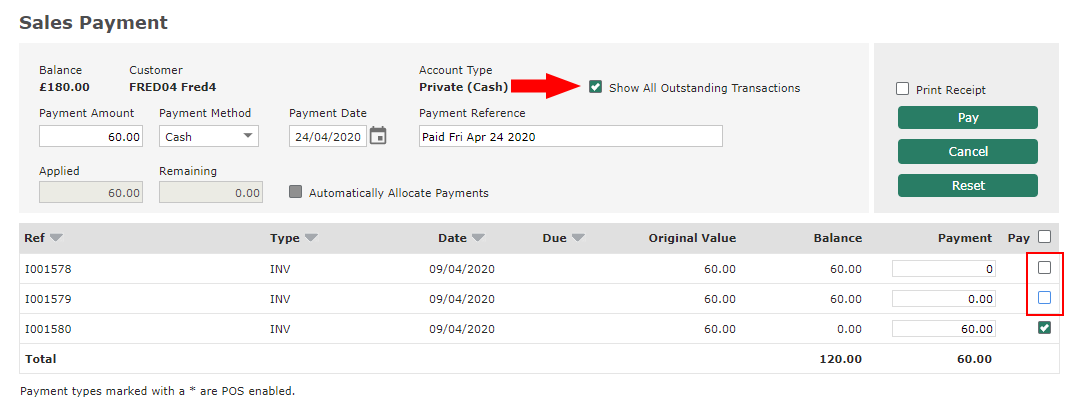Tick Pay checkbox for invoice I001578
1076x415 pixels.
[1044, 268]
